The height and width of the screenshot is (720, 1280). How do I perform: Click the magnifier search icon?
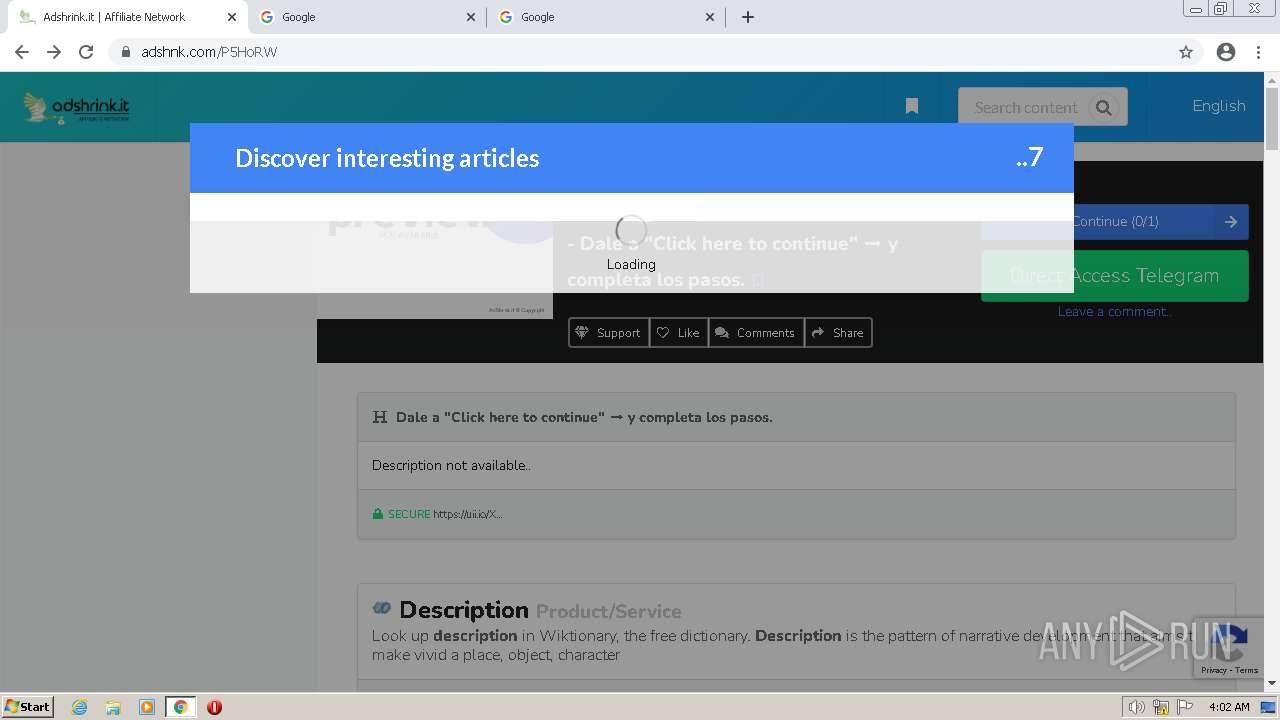[x=1104, y=107]
